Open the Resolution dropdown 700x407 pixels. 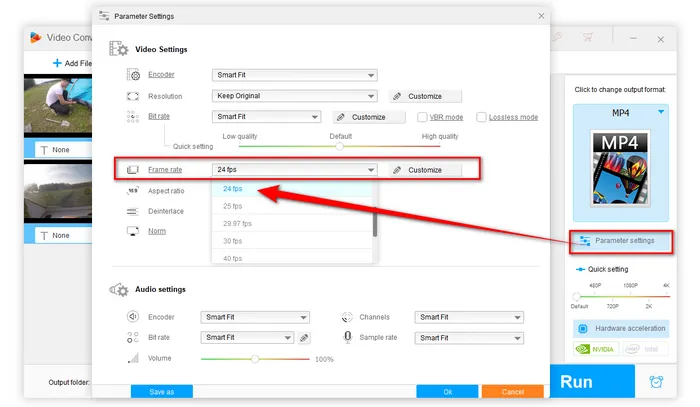coord(294,96)
